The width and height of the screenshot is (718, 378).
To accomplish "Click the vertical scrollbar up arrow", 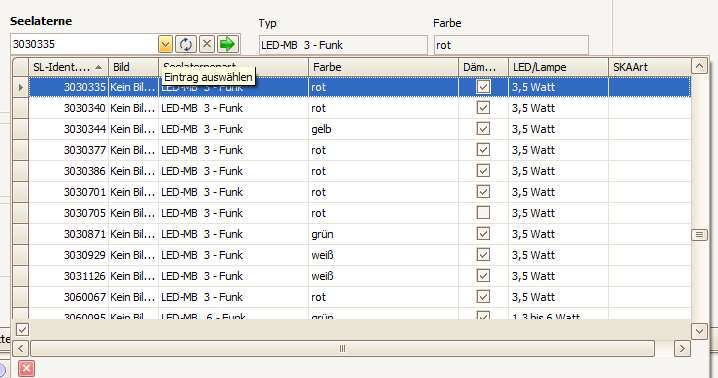I will [699, 66].
